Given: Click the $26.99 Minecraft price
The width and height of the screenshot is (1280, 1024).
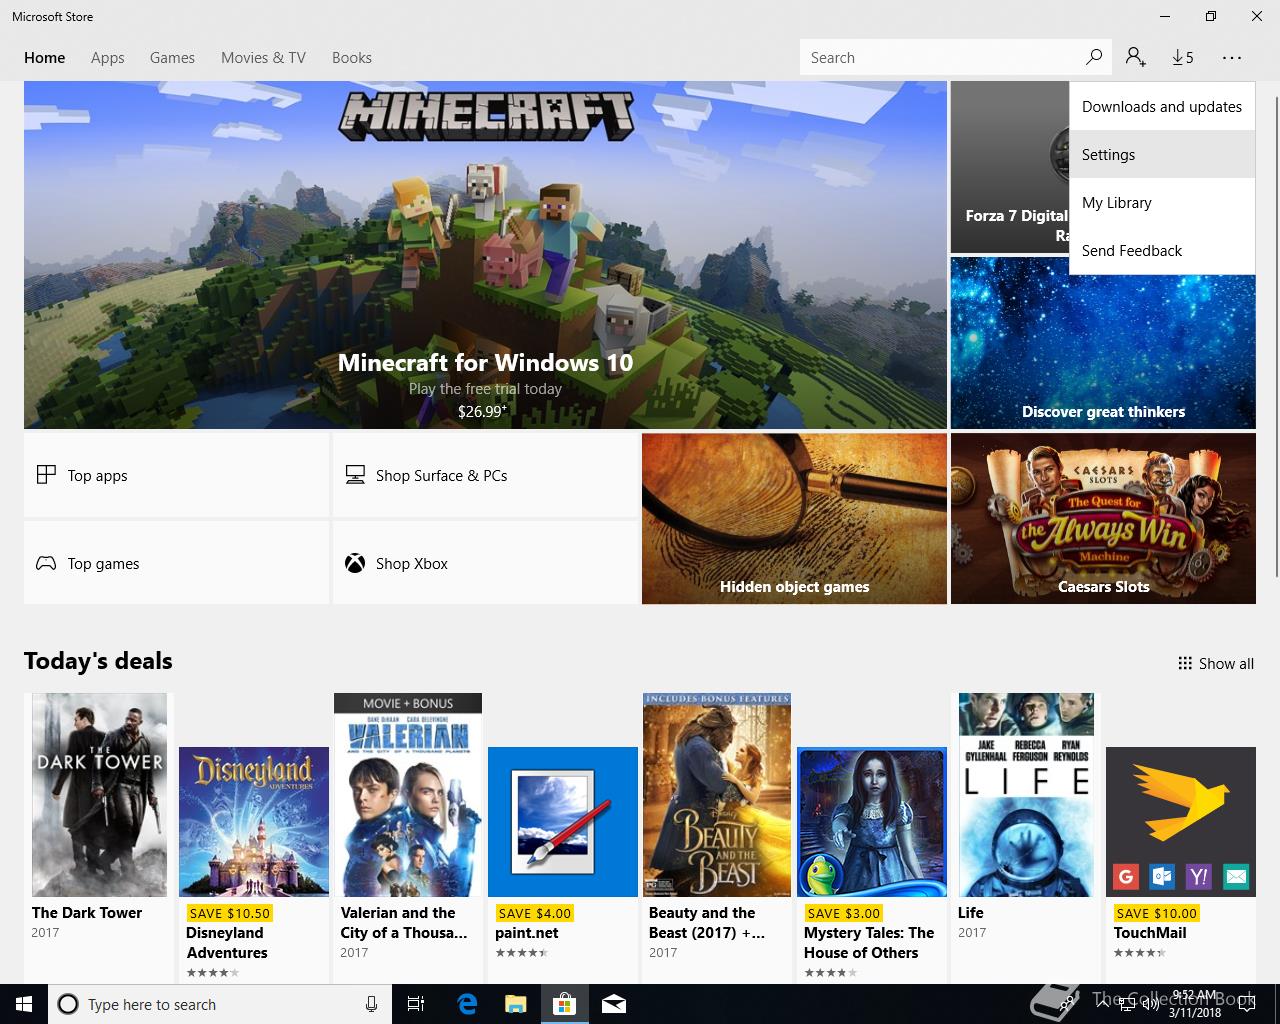Looking at the screenshot, I should pos(482,410).
